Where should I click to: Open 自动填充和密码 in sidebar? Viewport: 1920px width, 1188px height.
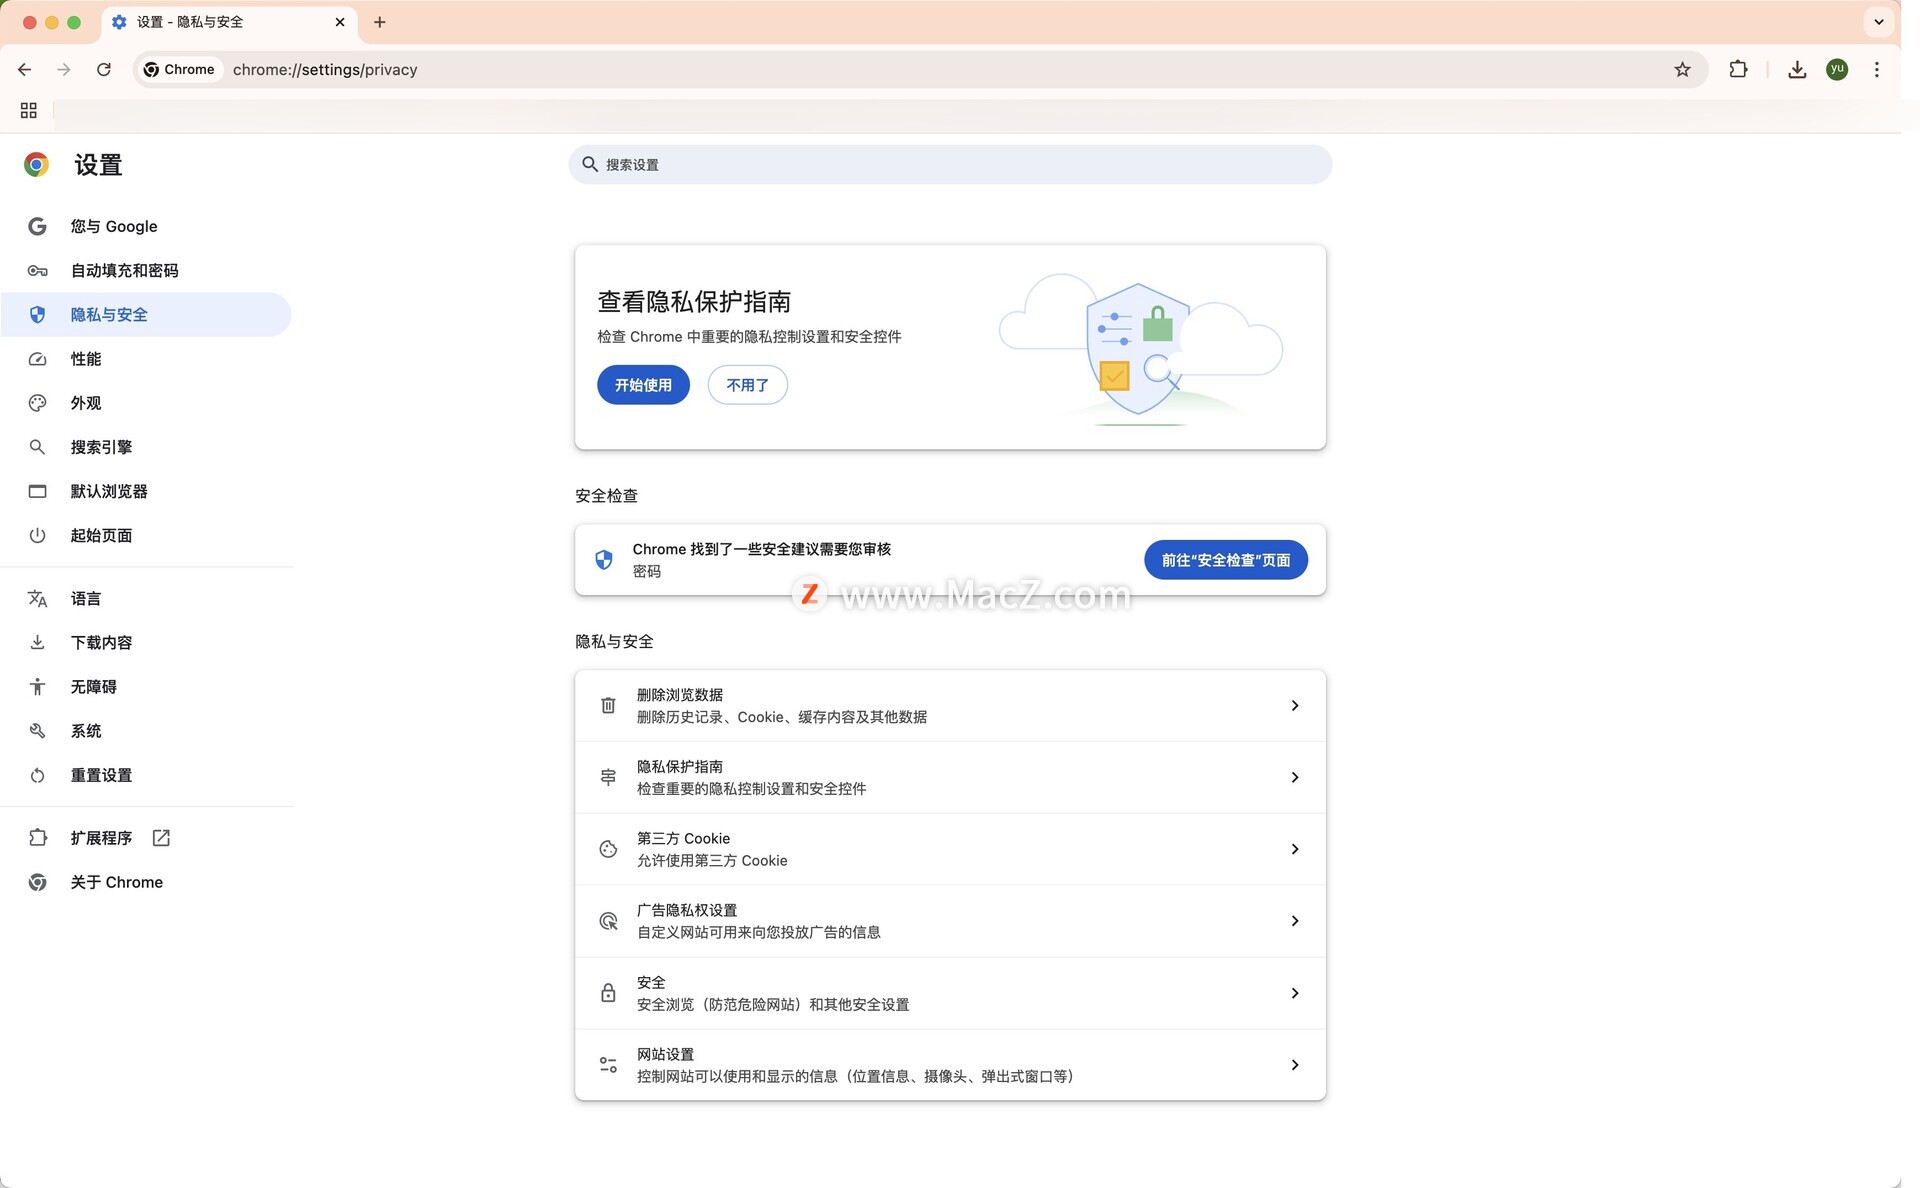point(146,270)
